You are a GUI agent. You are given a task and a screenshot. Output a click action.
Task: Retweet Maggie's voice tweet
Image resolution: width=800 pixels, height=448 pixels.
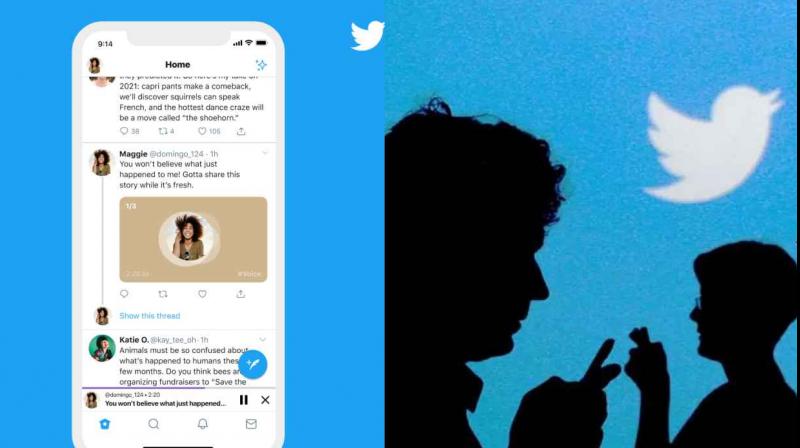pos(163,294)
